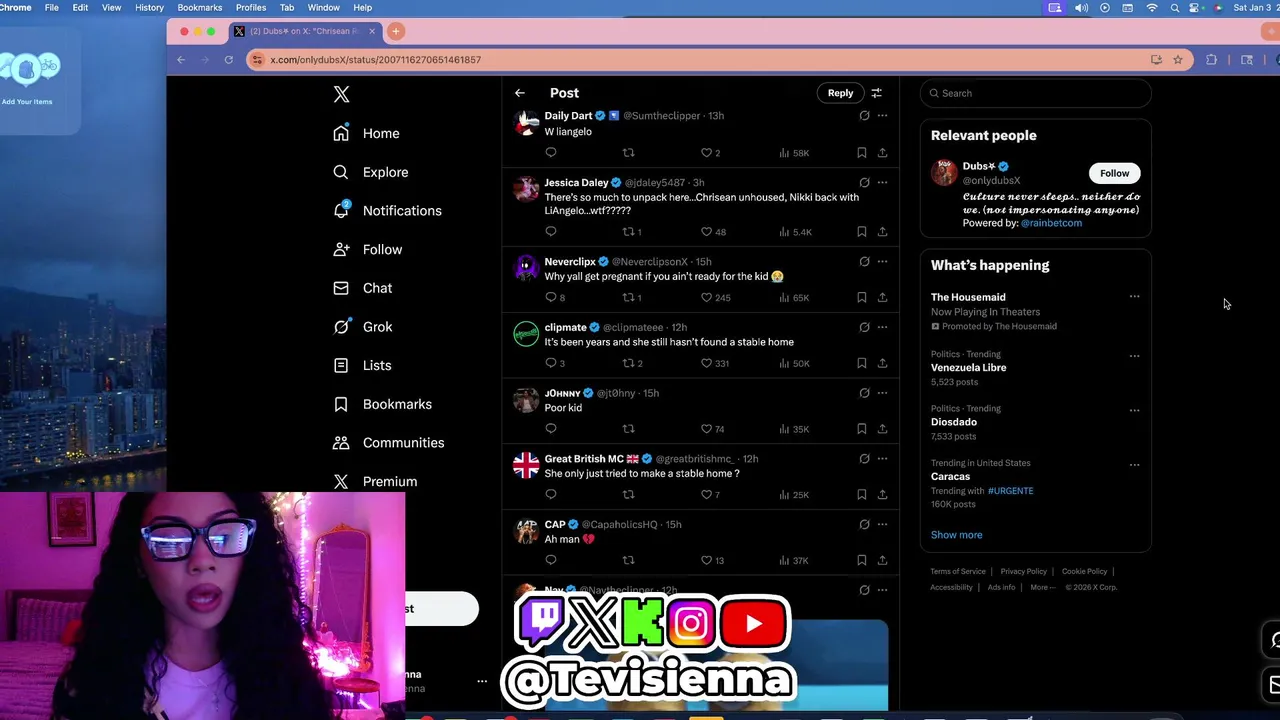1280x720 pixels.
Task: Like Daily Dart's W liangelo reply
Action: point(706,153)
